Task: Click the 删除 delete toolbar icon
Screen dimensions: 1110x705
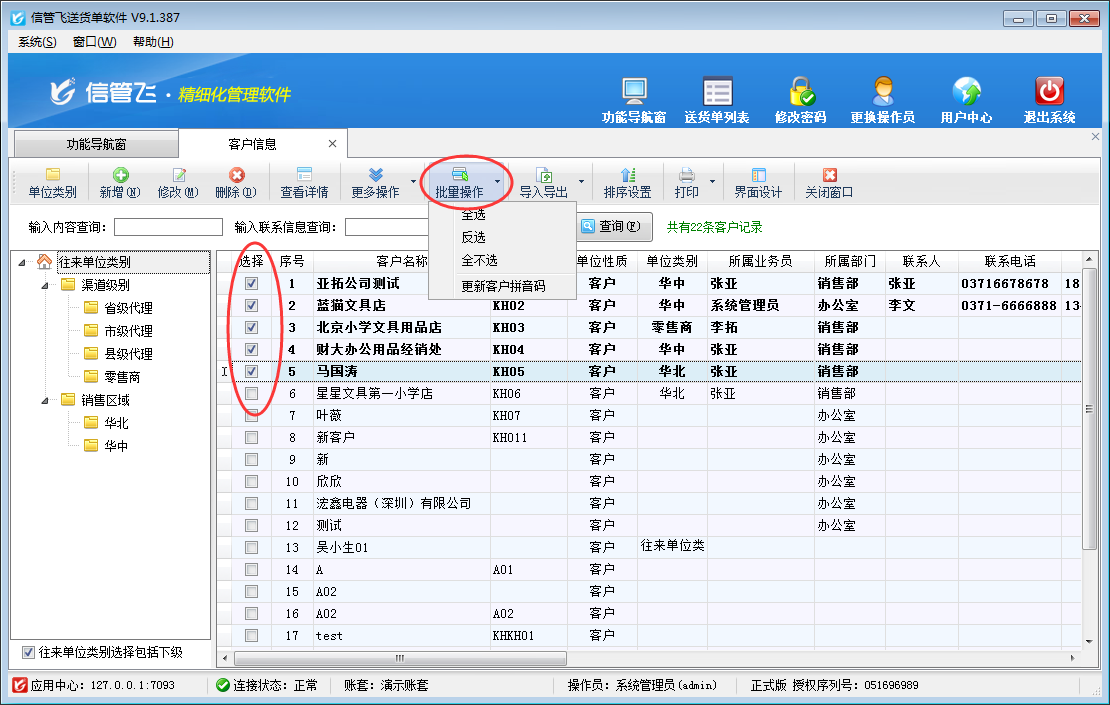Action: click(236, 176)
